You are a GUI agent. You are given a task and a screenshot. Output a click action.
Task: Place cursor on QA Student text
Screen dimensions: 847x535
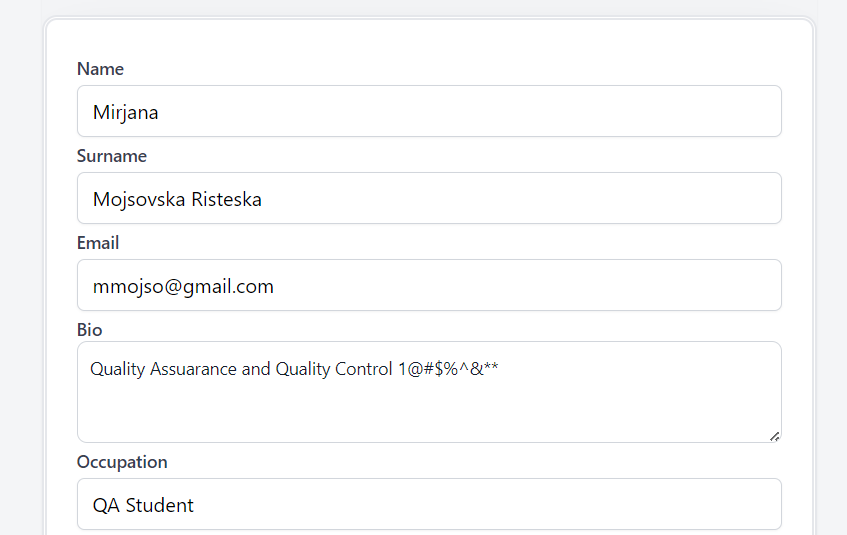(x=143, y=505)
